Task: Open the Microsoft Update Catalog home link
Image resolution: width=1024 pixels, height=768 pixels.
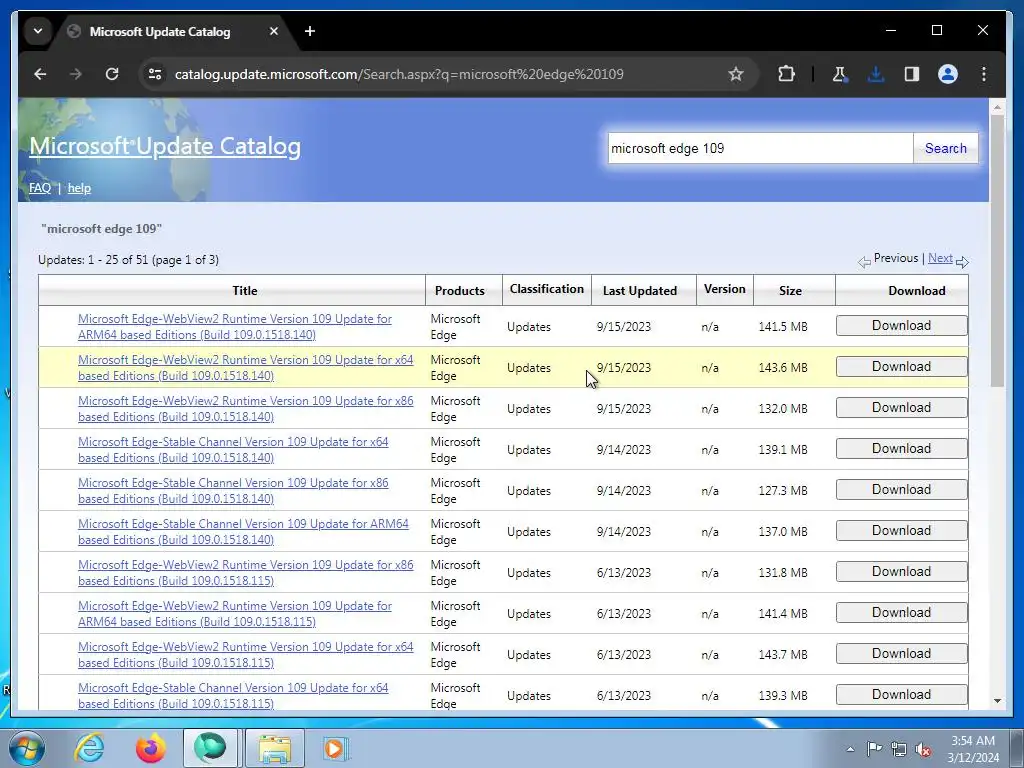Action: (165, 146)
